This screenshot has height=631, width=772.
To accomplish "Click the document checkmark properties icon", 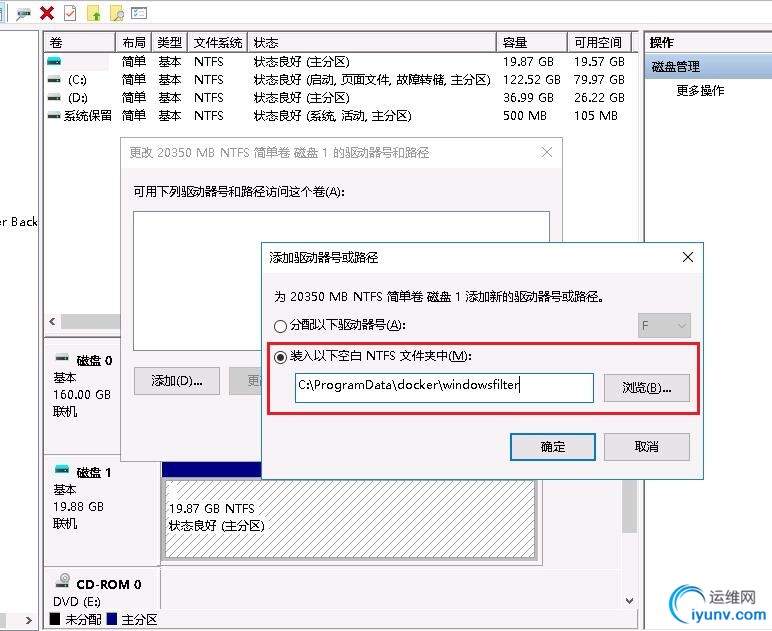I will coord(70,13).
